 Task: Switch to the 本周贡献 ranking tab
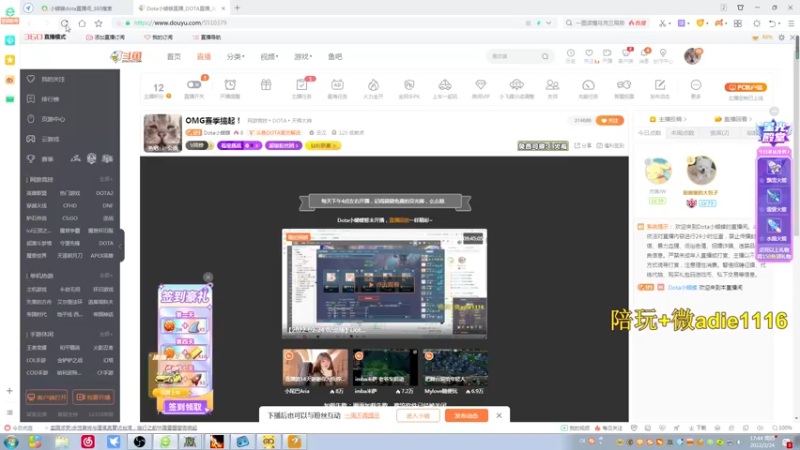683,133
